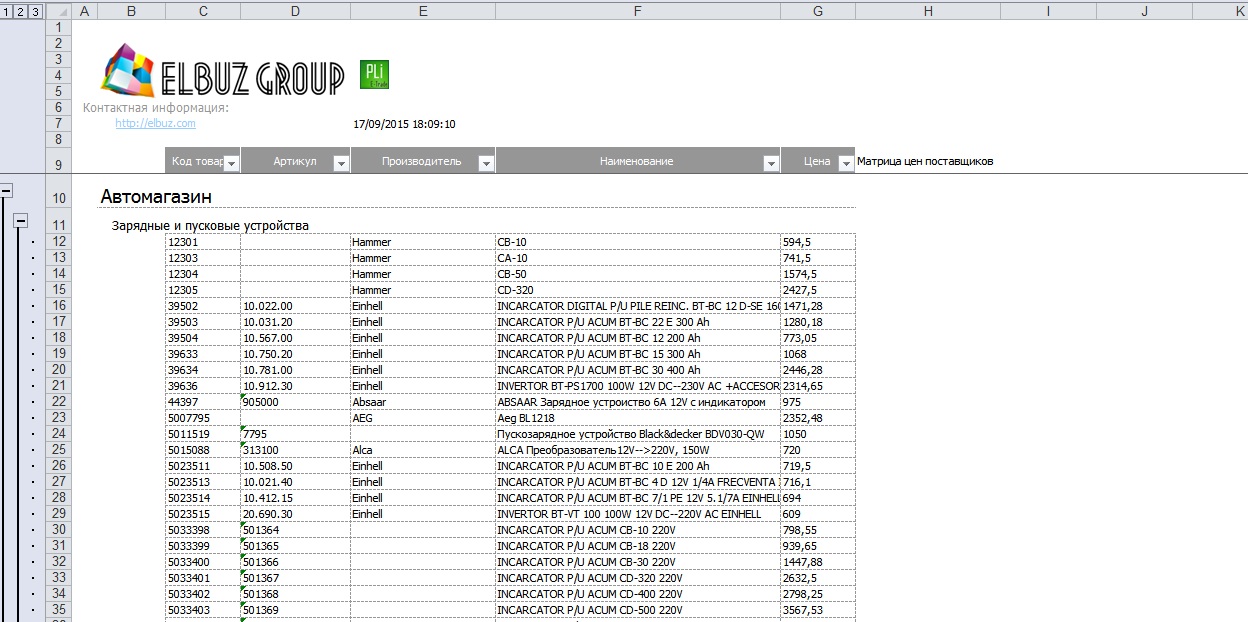1248x622 pixels.
Task: Select price cell 3567,53
Action: [818, 610]
